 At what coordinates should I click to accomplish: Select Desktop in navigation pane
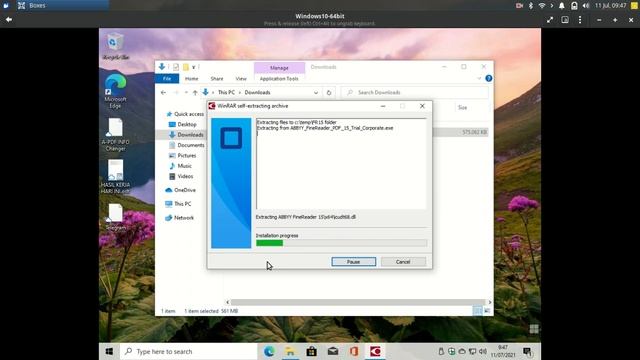click(187, 124)
